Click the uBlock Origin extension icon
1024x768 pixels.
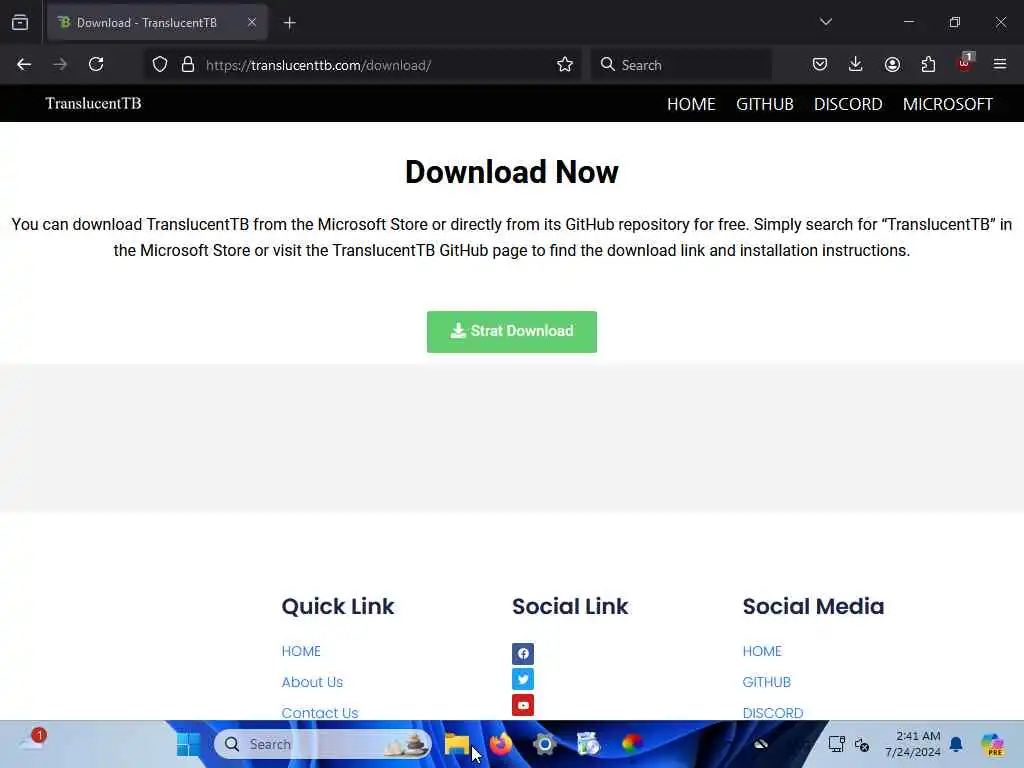965,63
